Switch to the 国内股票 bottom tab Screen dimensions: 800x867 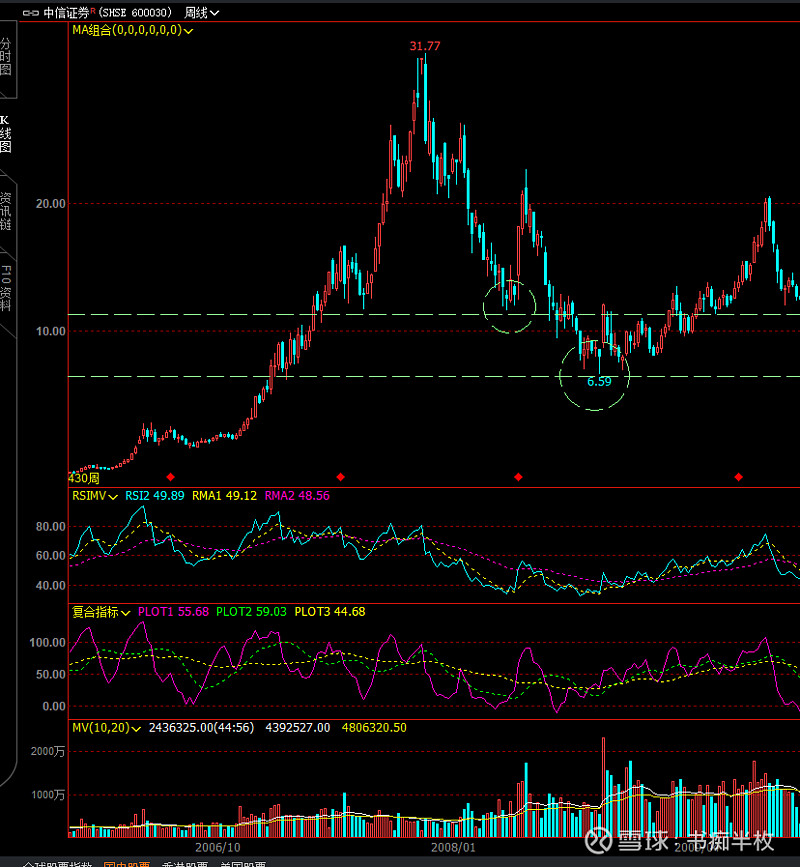coord(127,864)
